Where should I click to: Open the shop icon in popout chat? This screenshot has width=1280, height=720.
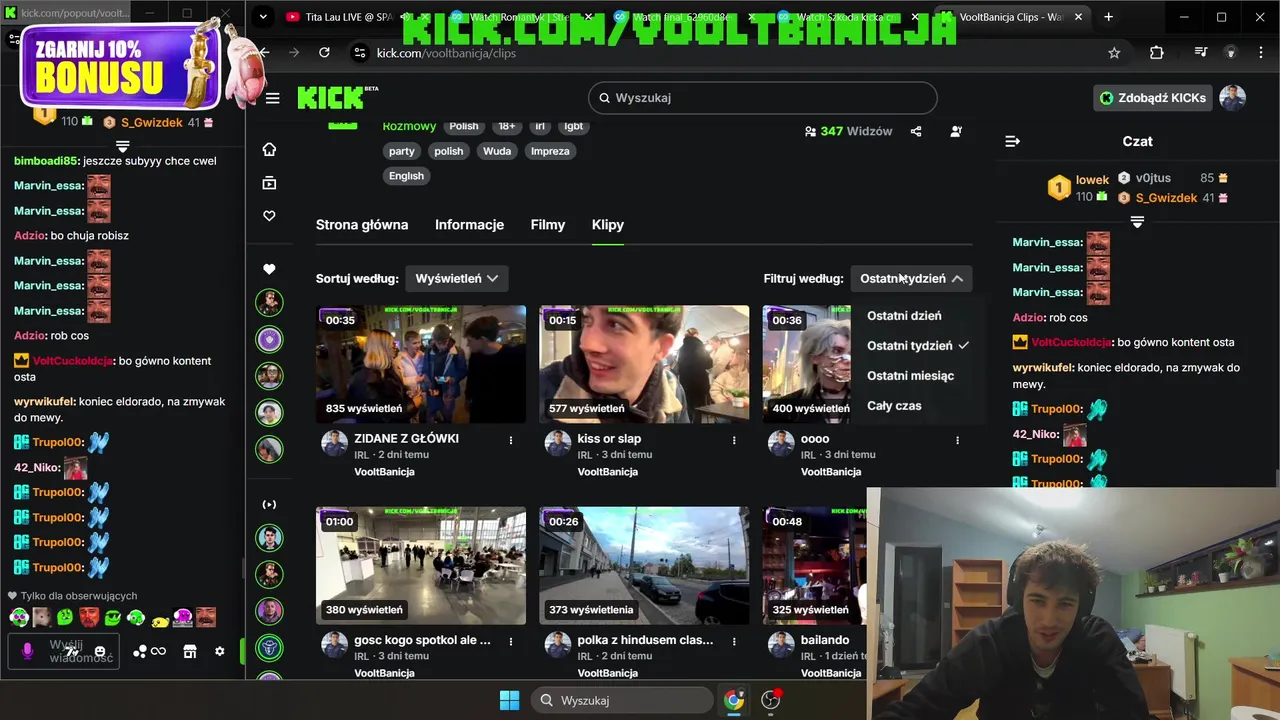[x=190, y=651]
